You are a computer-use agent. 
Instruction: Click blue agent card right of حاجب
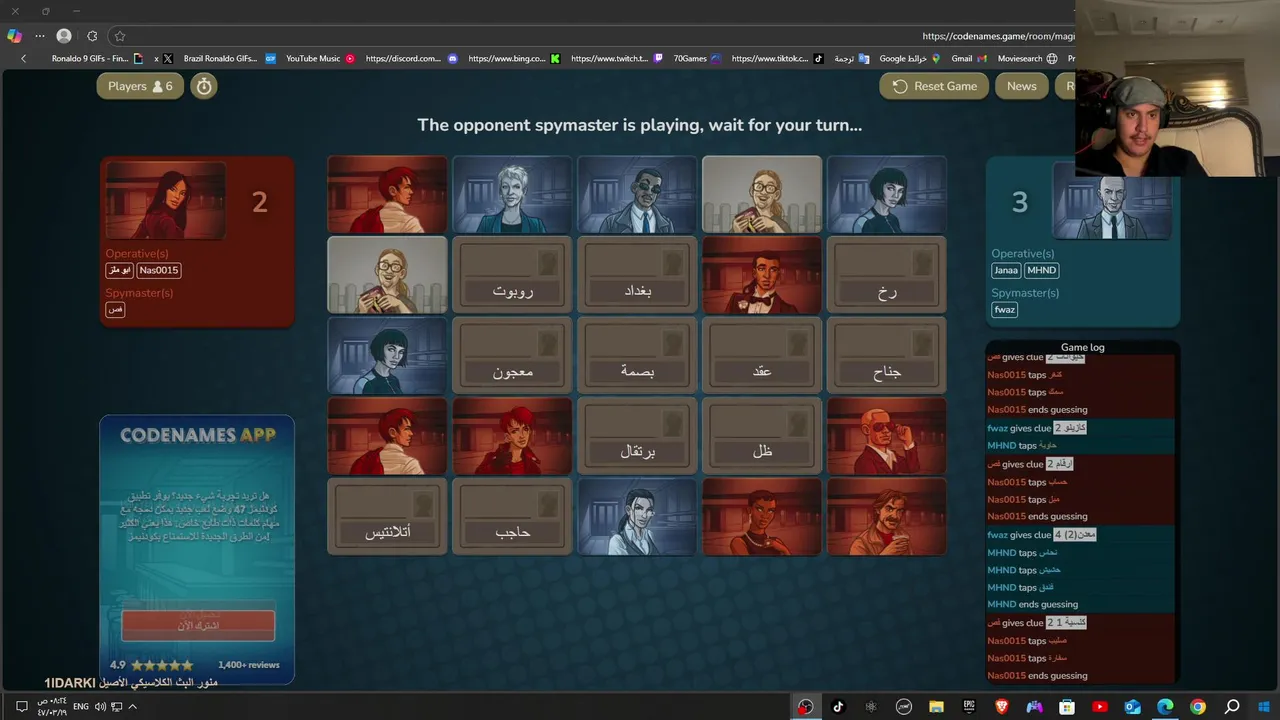(637, 516)
